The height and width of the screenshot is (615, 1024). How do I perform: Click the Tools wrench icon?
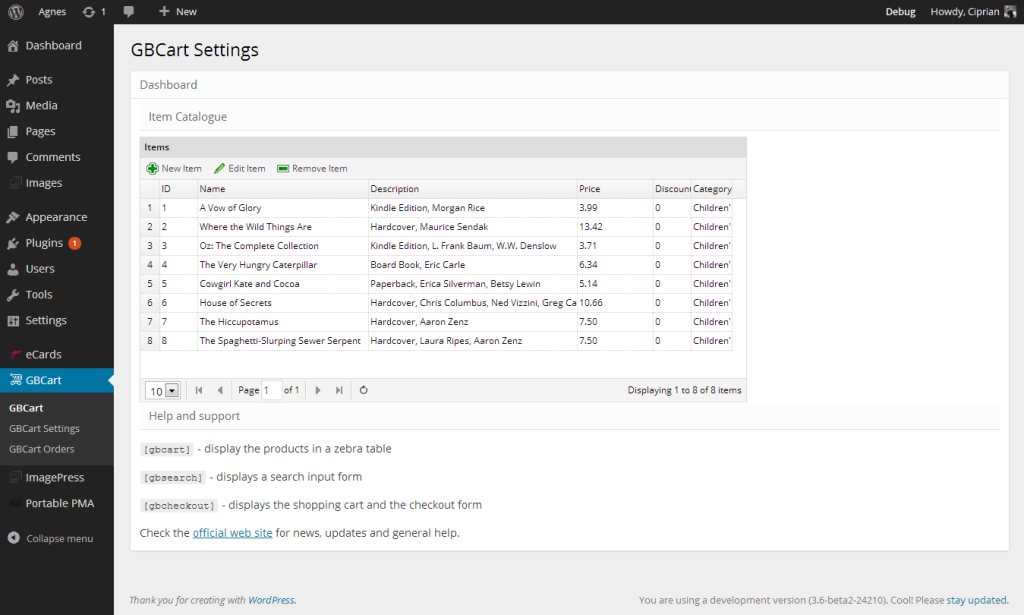point(13,295)
